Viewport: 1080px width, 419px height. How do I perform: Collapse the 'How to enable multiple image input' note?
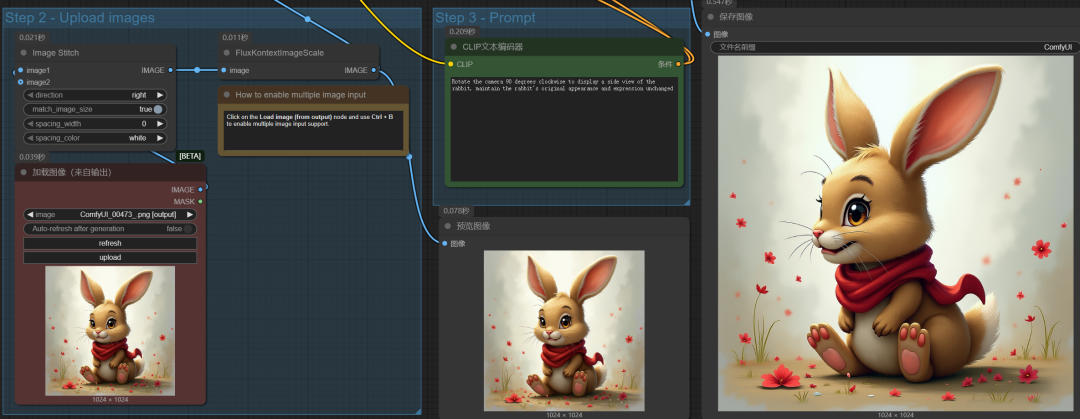click(x=227, y=95)
